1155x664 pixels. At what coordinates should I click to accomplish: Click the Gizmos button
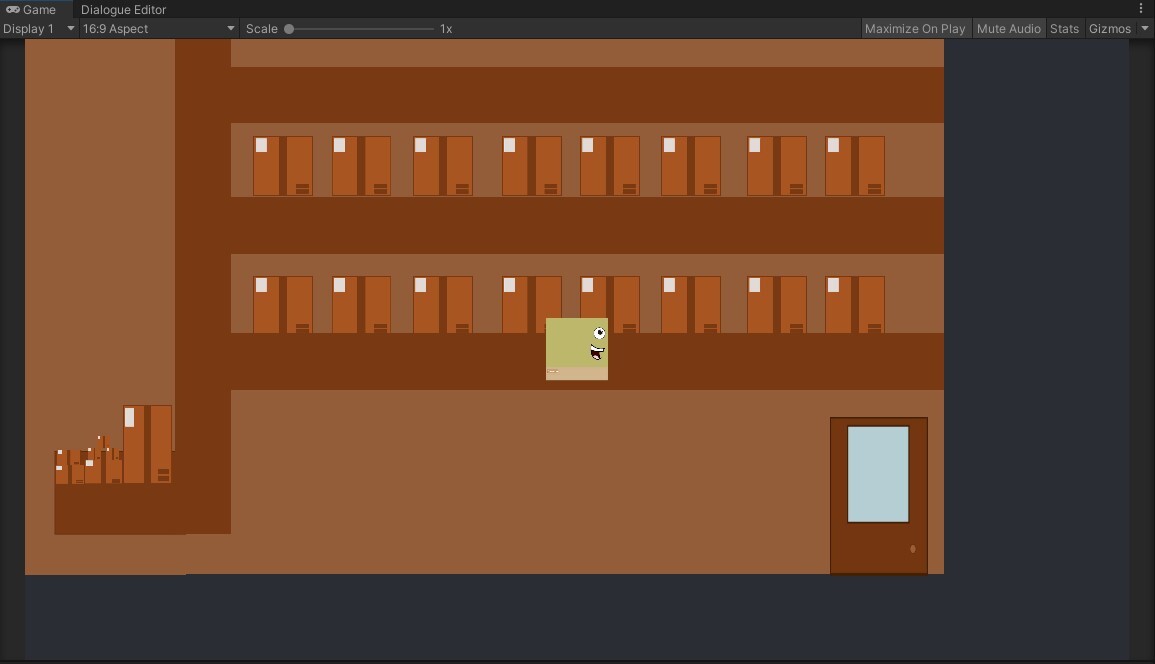pyautogui.click(x=1109, y=29)
